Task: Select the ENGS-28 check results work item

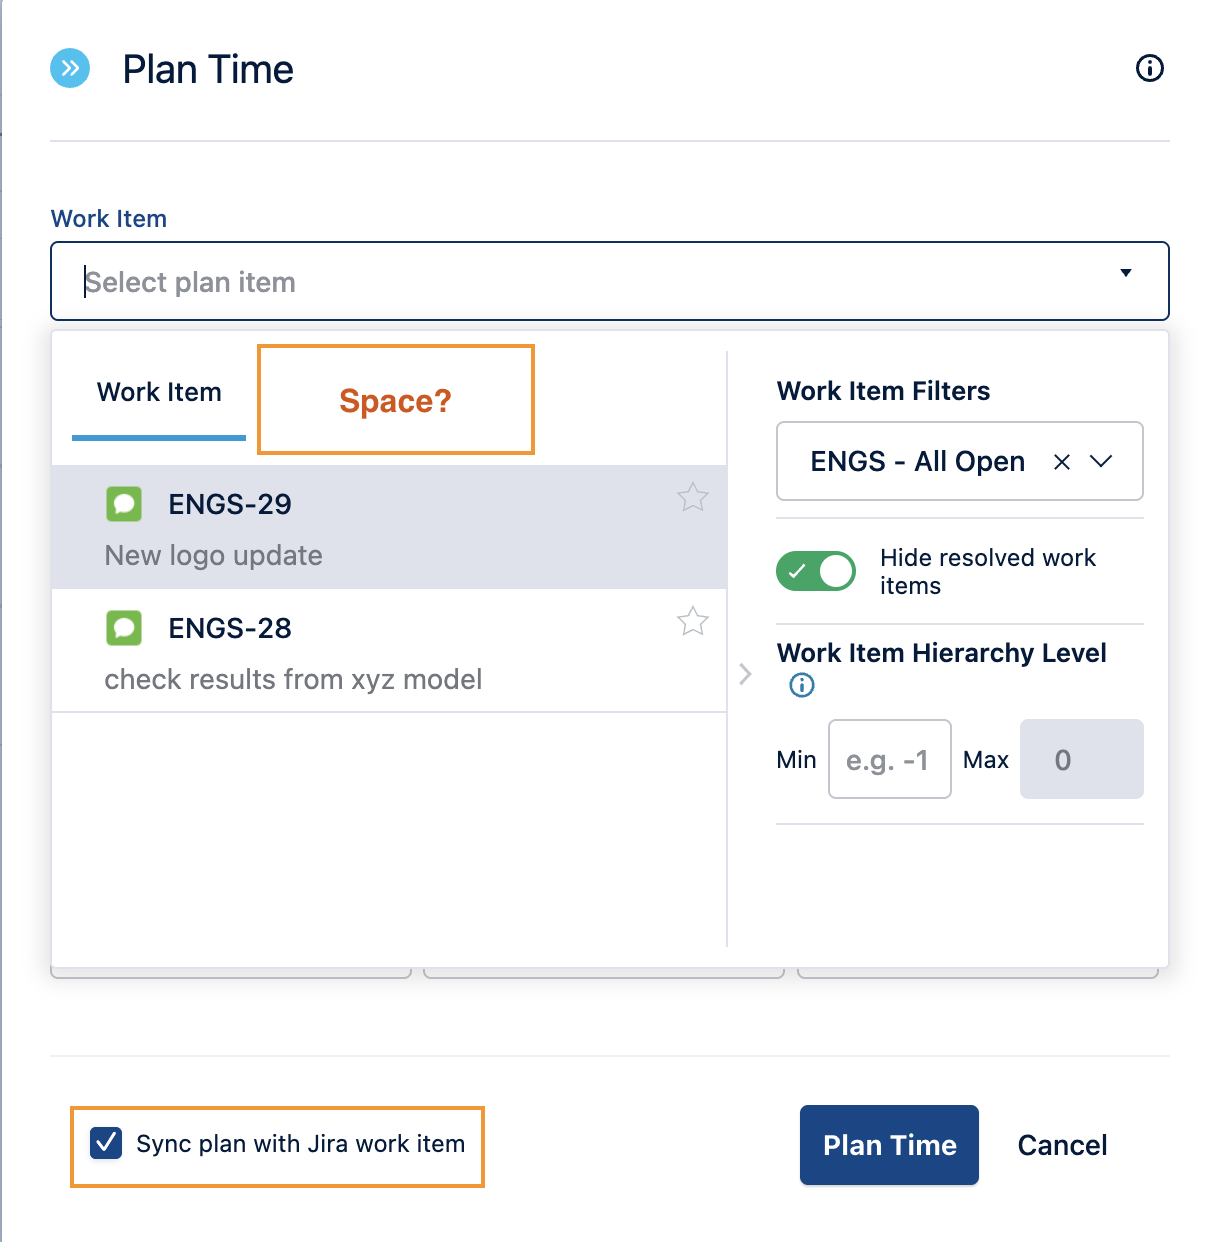Action: coord(389,651)
